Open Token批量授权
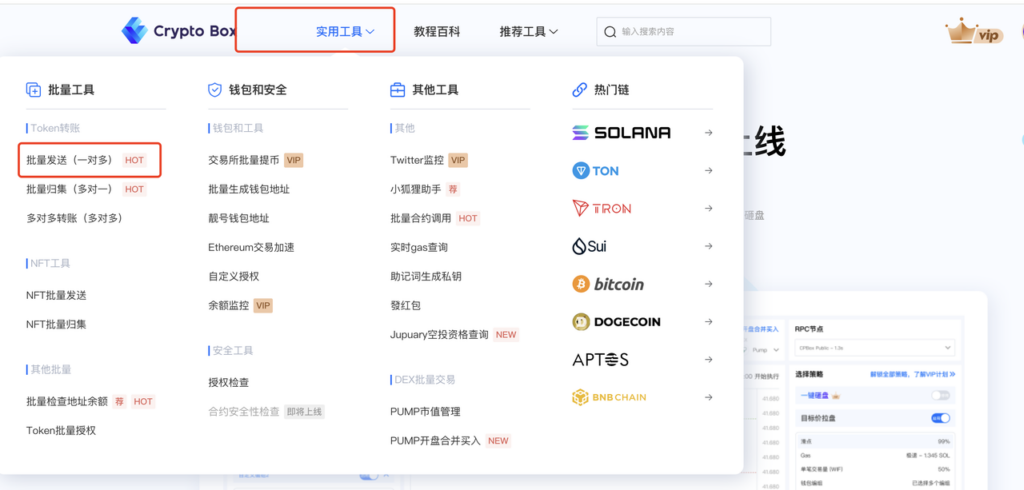The image size is (1024, 490). [61, 431]
